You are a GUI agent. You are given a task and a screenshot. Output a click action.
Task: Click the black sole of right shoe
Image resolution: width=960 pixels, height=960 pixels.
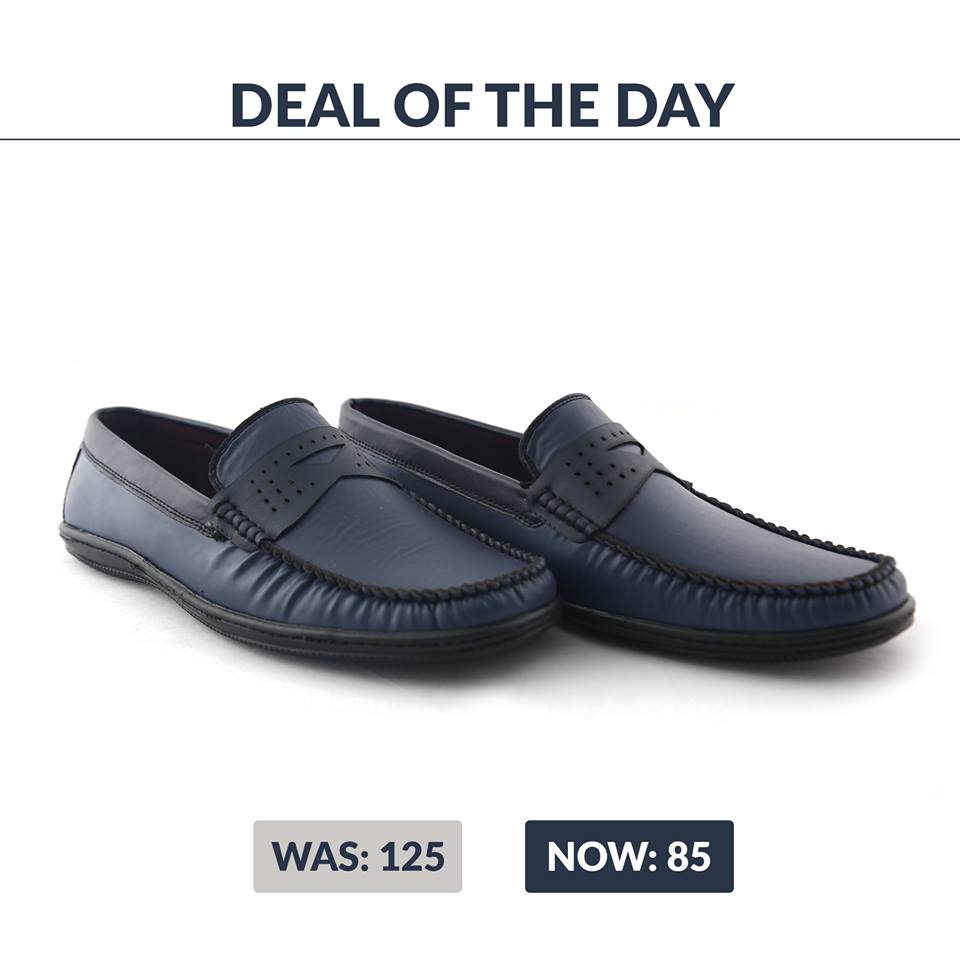[x=741, y=631]
